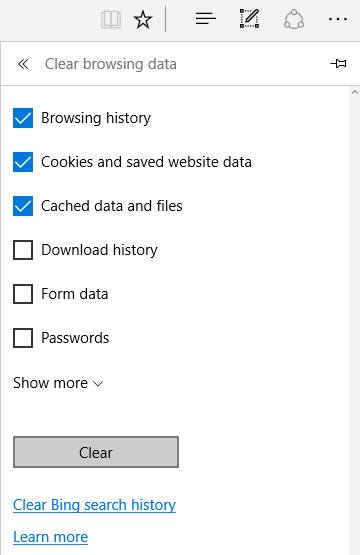Open Reading view book icon
Viewport: 360px width, 555px height.
coord(111,19)
